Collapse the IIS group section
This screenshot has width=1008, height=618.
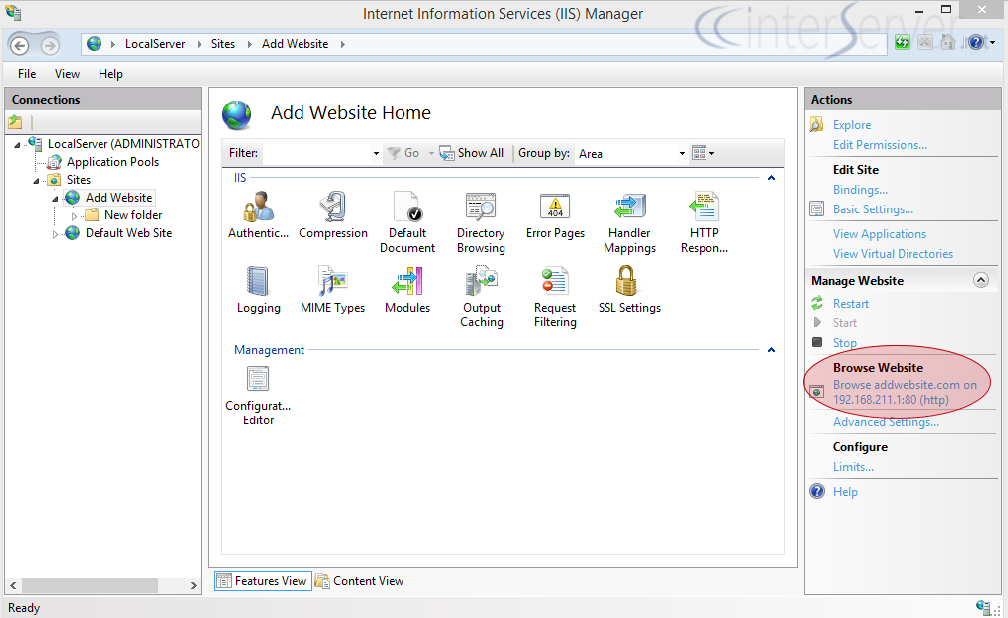coord(771,177)
